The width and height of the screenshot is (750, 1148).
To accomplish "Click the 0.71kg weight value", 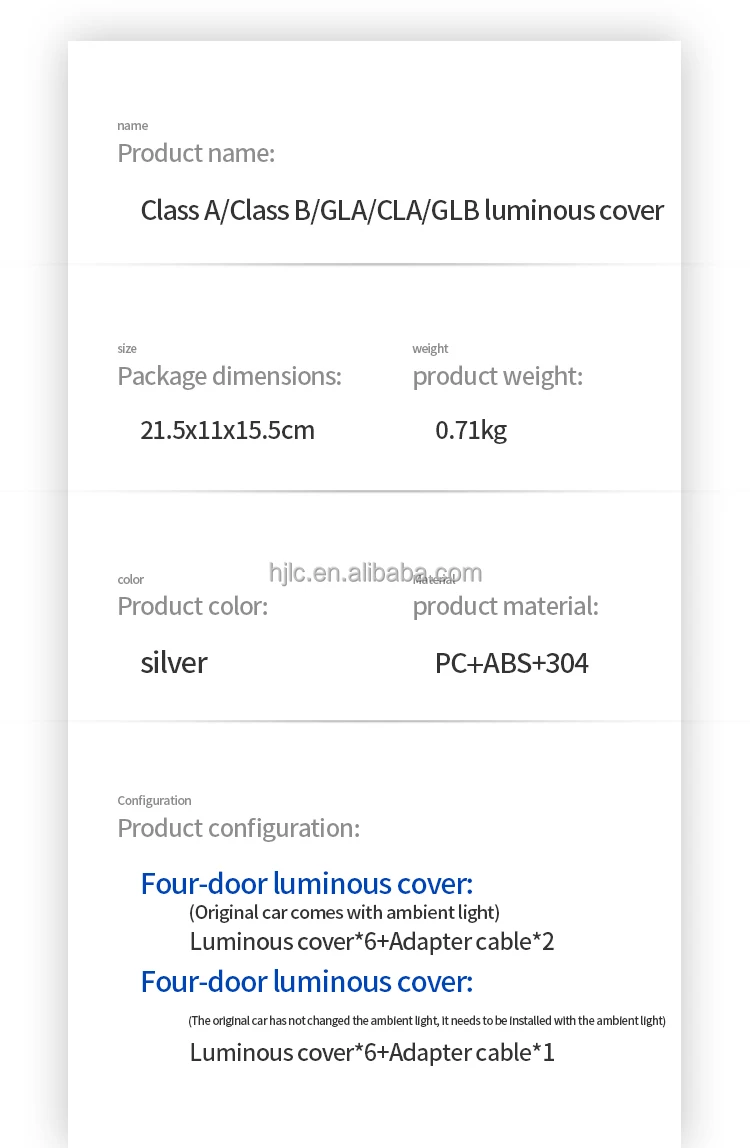I will pyautogui.click(x=471, y=431).
